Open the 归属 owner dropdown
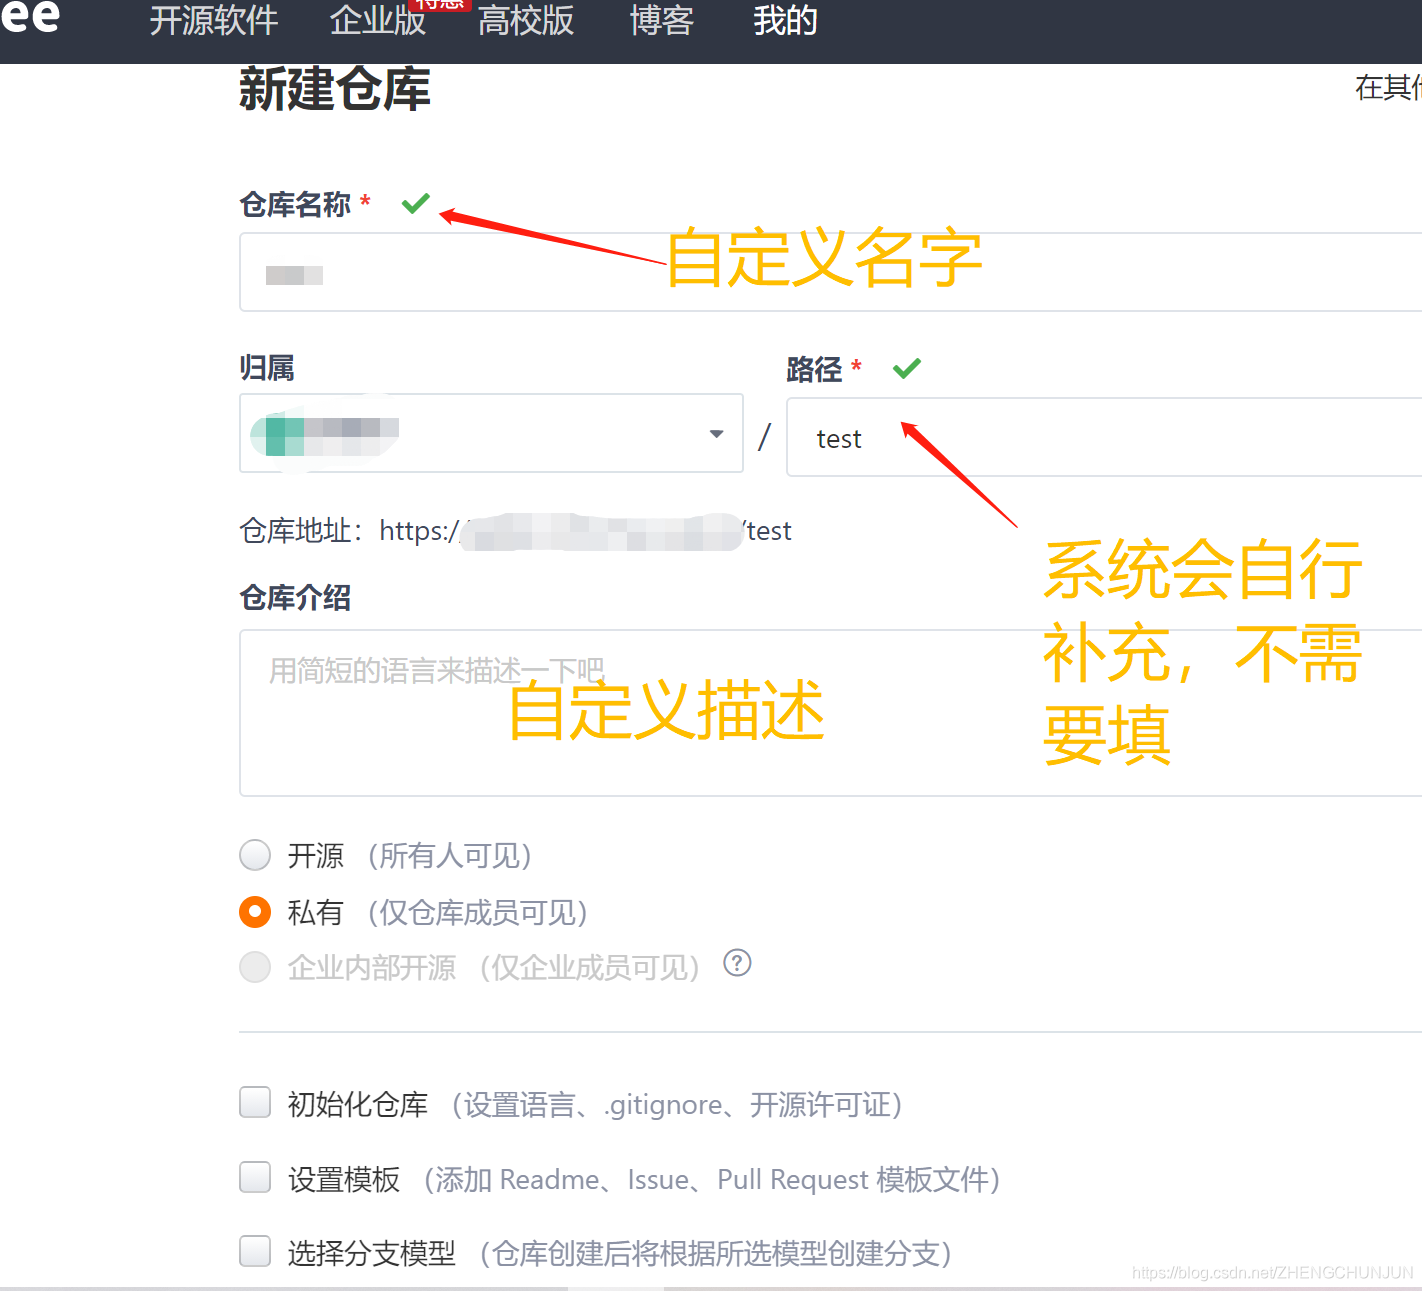 [491, 433]
